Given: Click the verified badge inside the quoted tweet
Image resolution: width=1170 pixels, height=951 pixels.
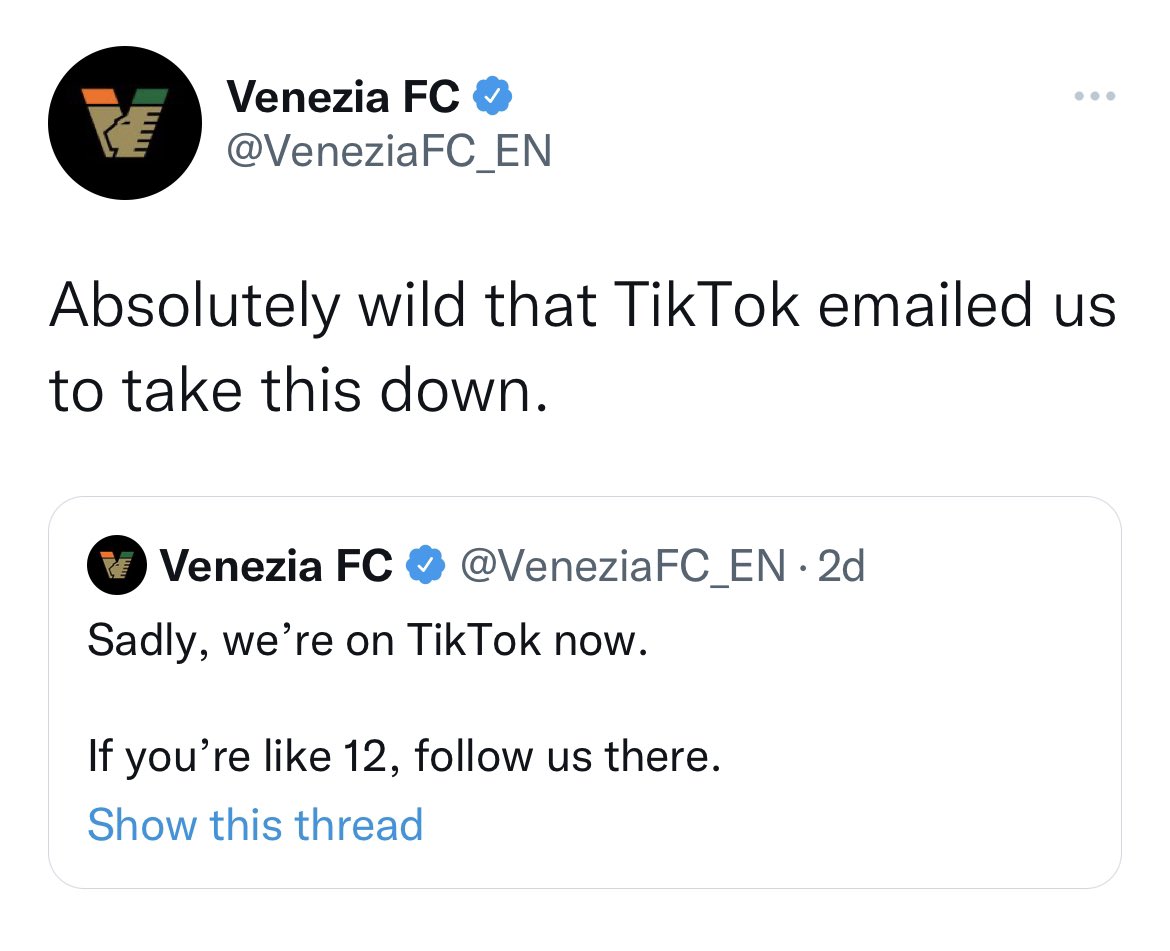Looking at the screenshot, I should pos(425,565).
